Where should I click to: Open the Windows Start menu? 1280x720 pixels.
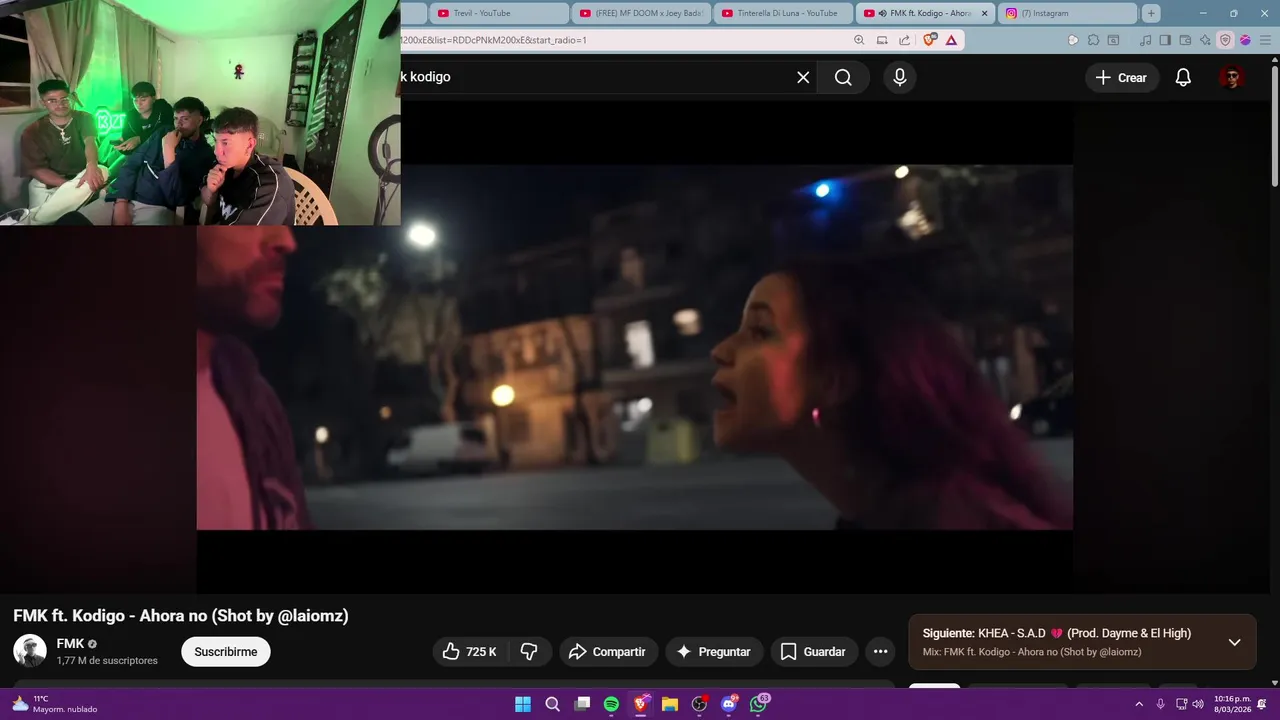pyautogui.click(x=523, y=704)
